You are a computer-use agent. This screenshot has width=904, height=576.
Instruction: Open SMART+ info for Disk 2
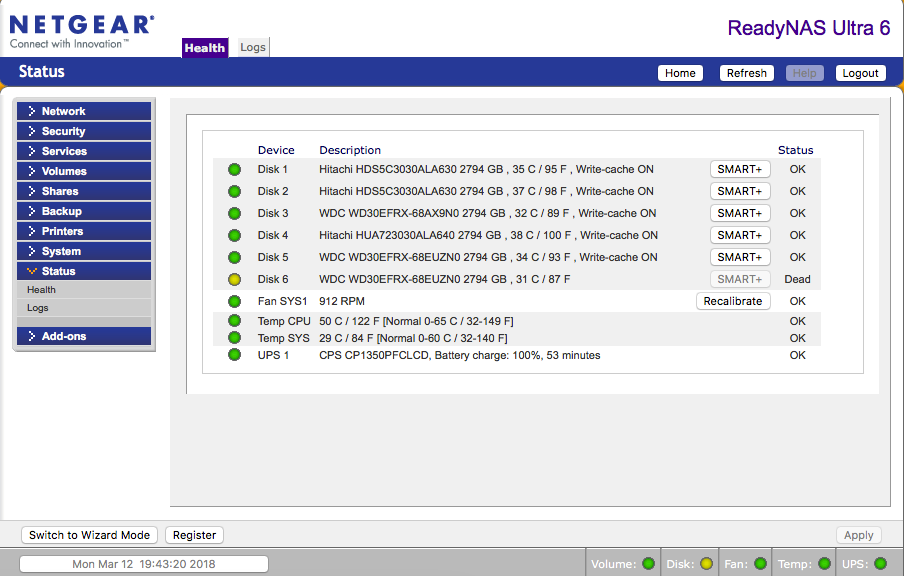[x=740, y=191]
